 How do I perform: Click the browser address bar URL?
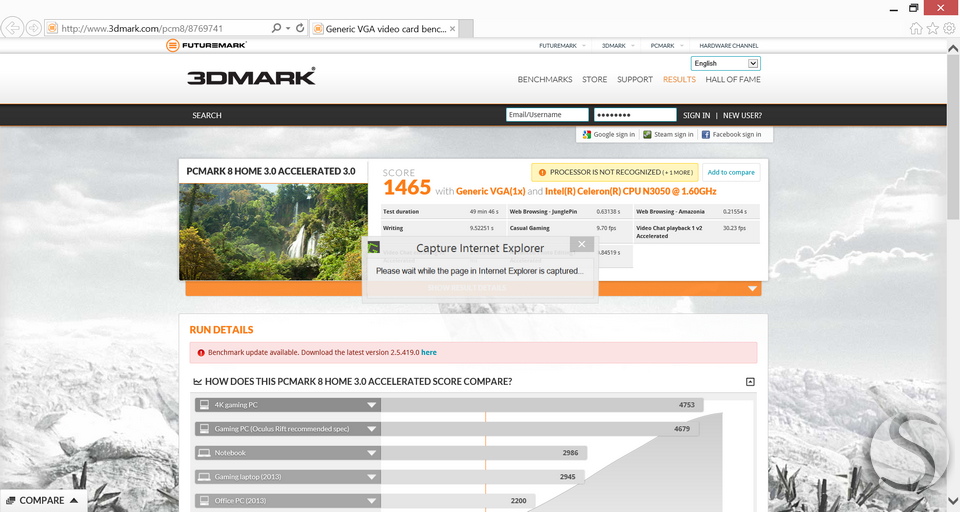point(142,29)
